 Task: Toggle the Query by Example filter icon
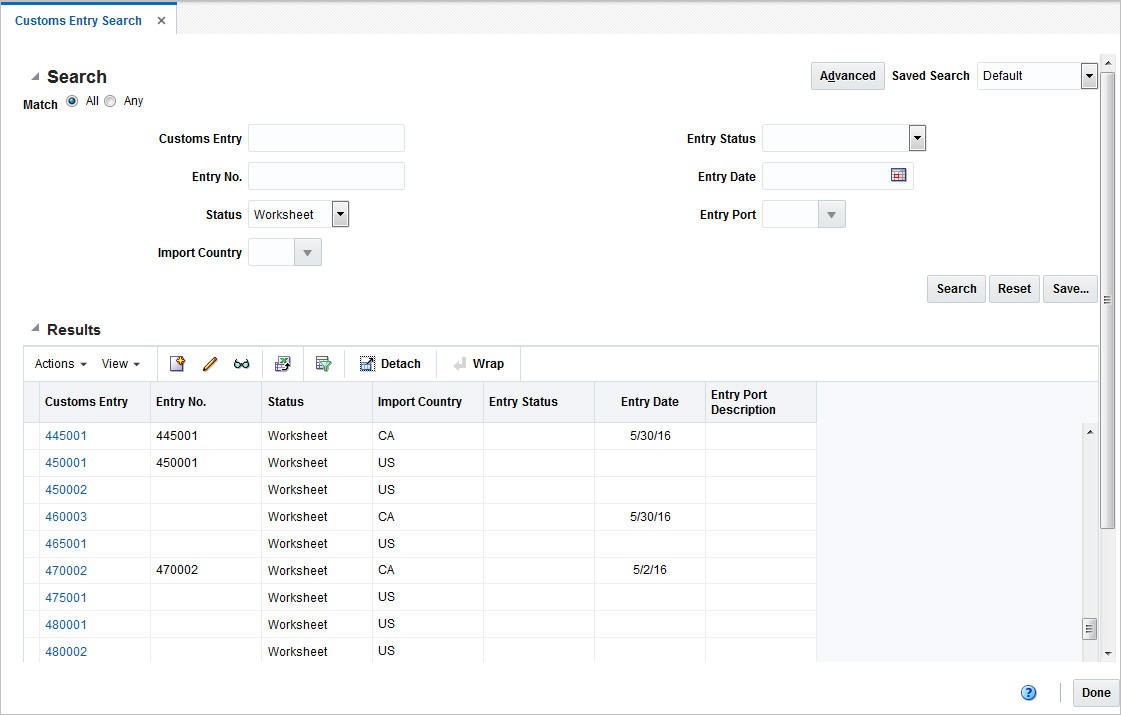click(x=323, y=363)
